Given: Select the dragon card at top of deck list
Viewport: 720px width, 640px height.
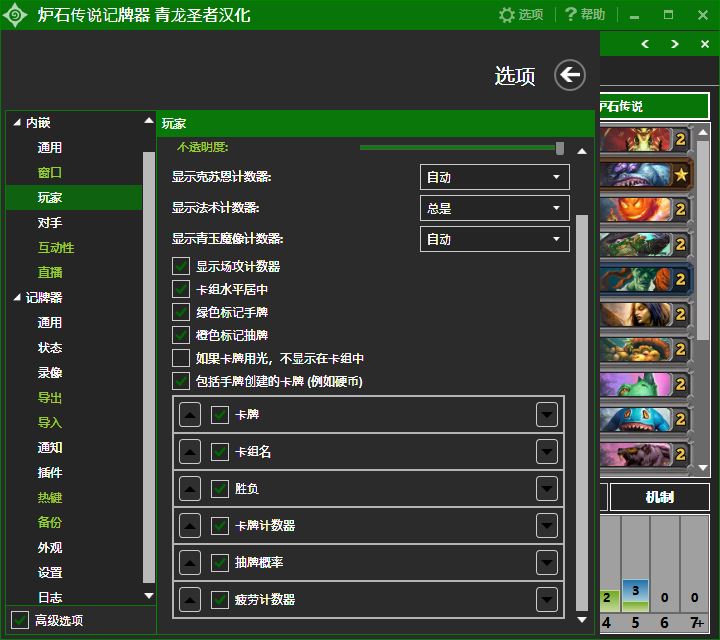Looking at the screenshot, I should click(x=645, y=139).
